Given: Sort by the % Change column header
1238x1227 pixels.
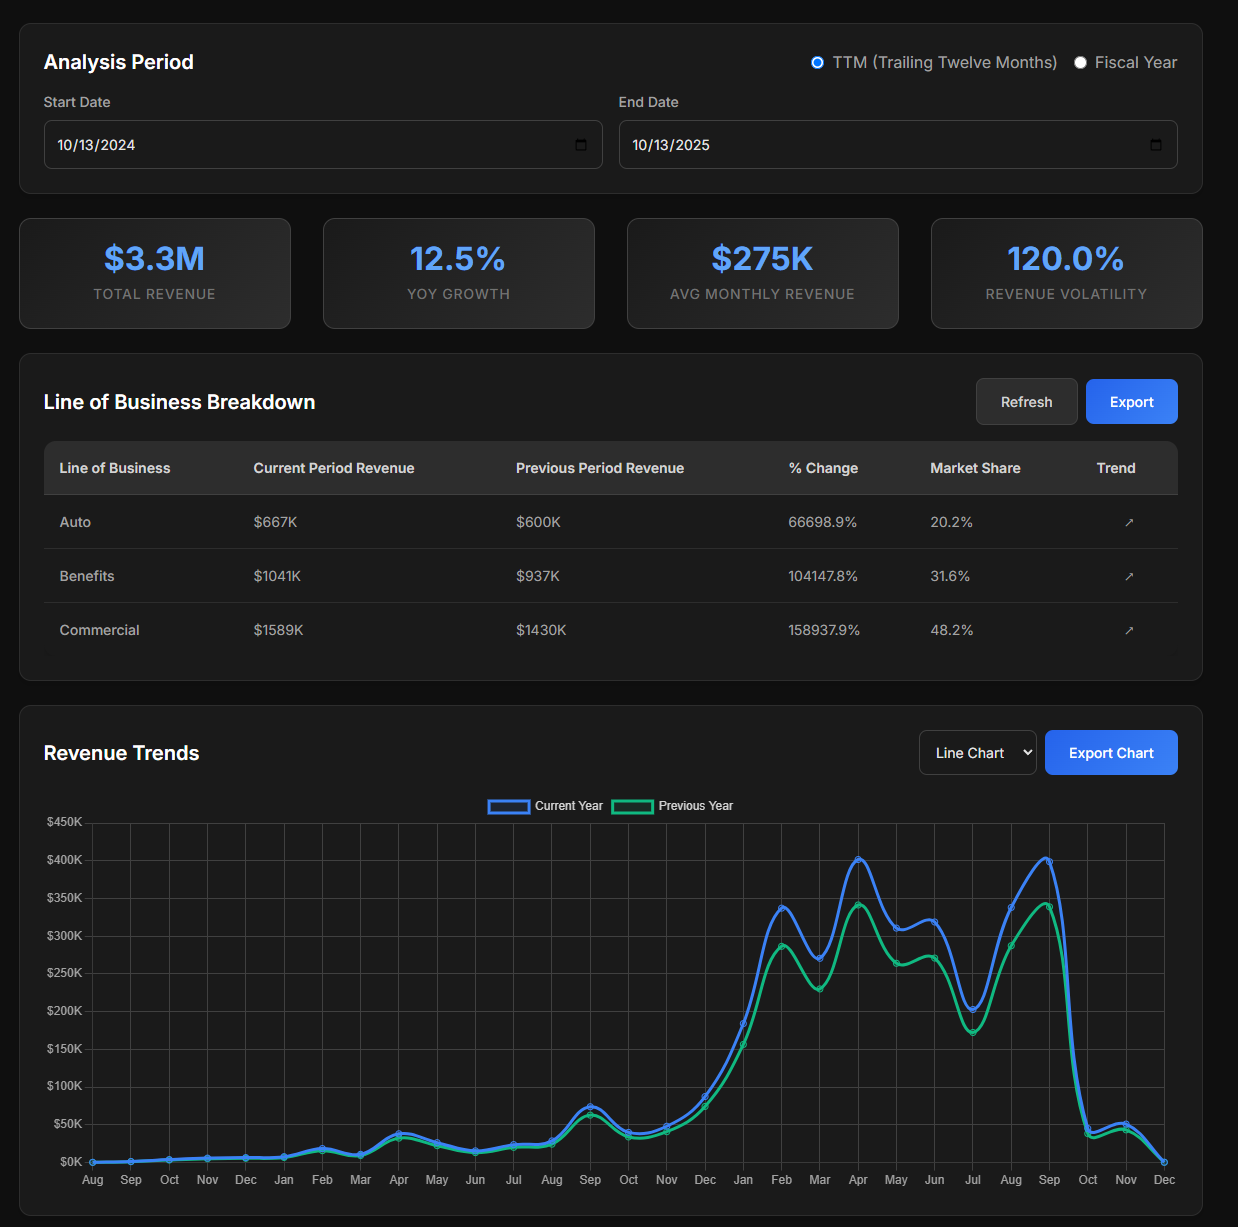Looking at the screenshot, I should point(823,468).
